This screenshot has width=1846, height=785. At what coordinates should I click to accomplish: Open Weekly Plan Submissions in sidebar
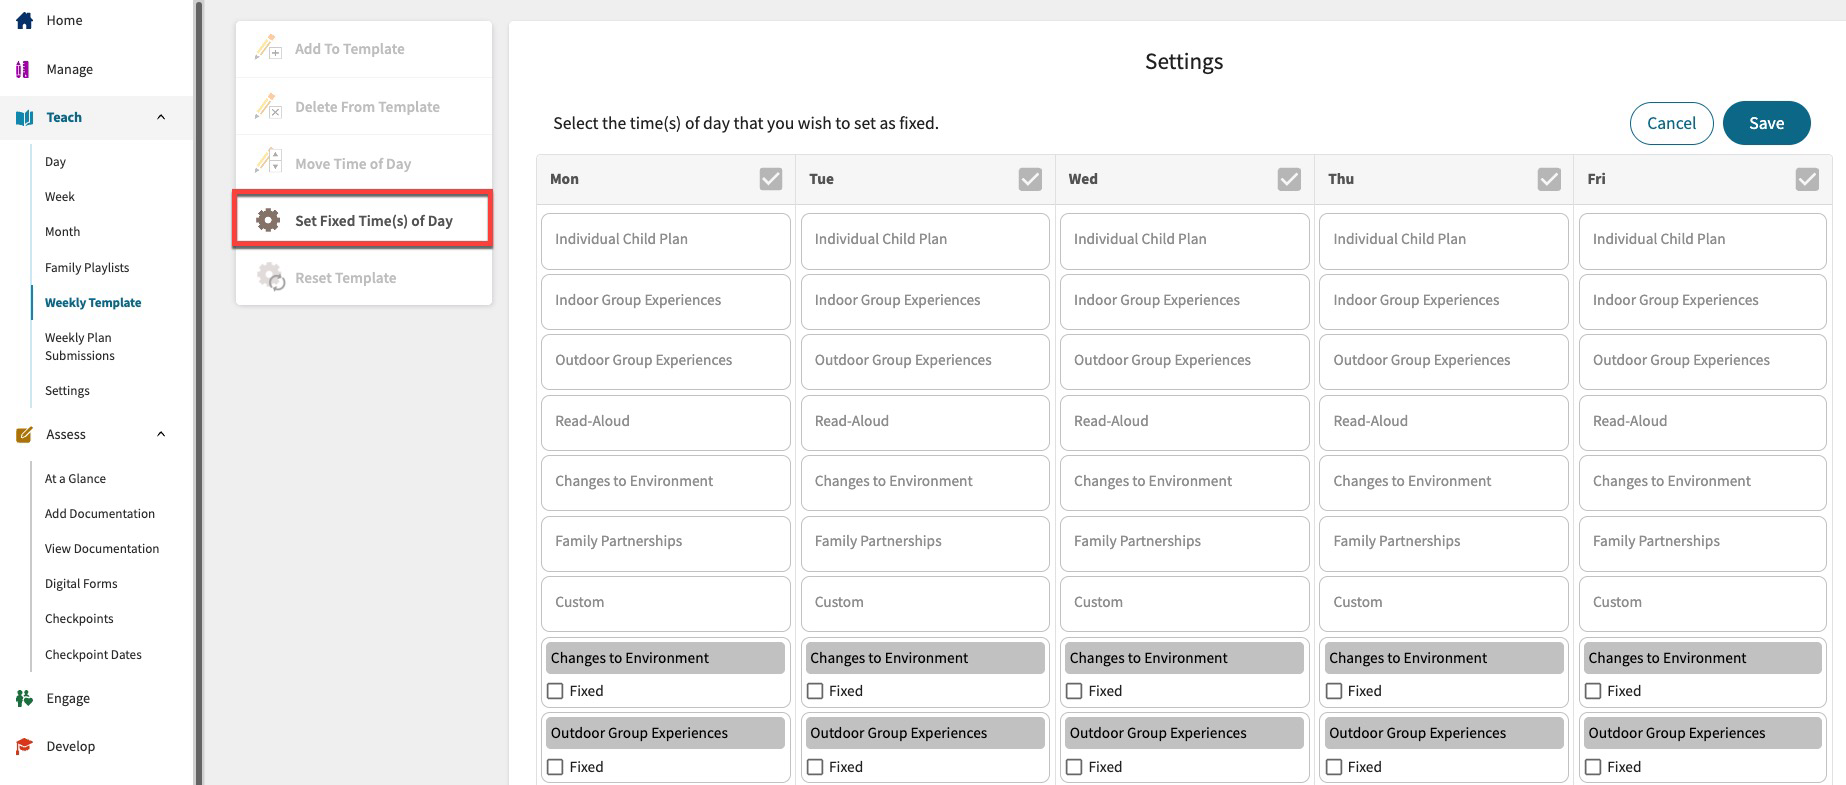tap(80, 347)
